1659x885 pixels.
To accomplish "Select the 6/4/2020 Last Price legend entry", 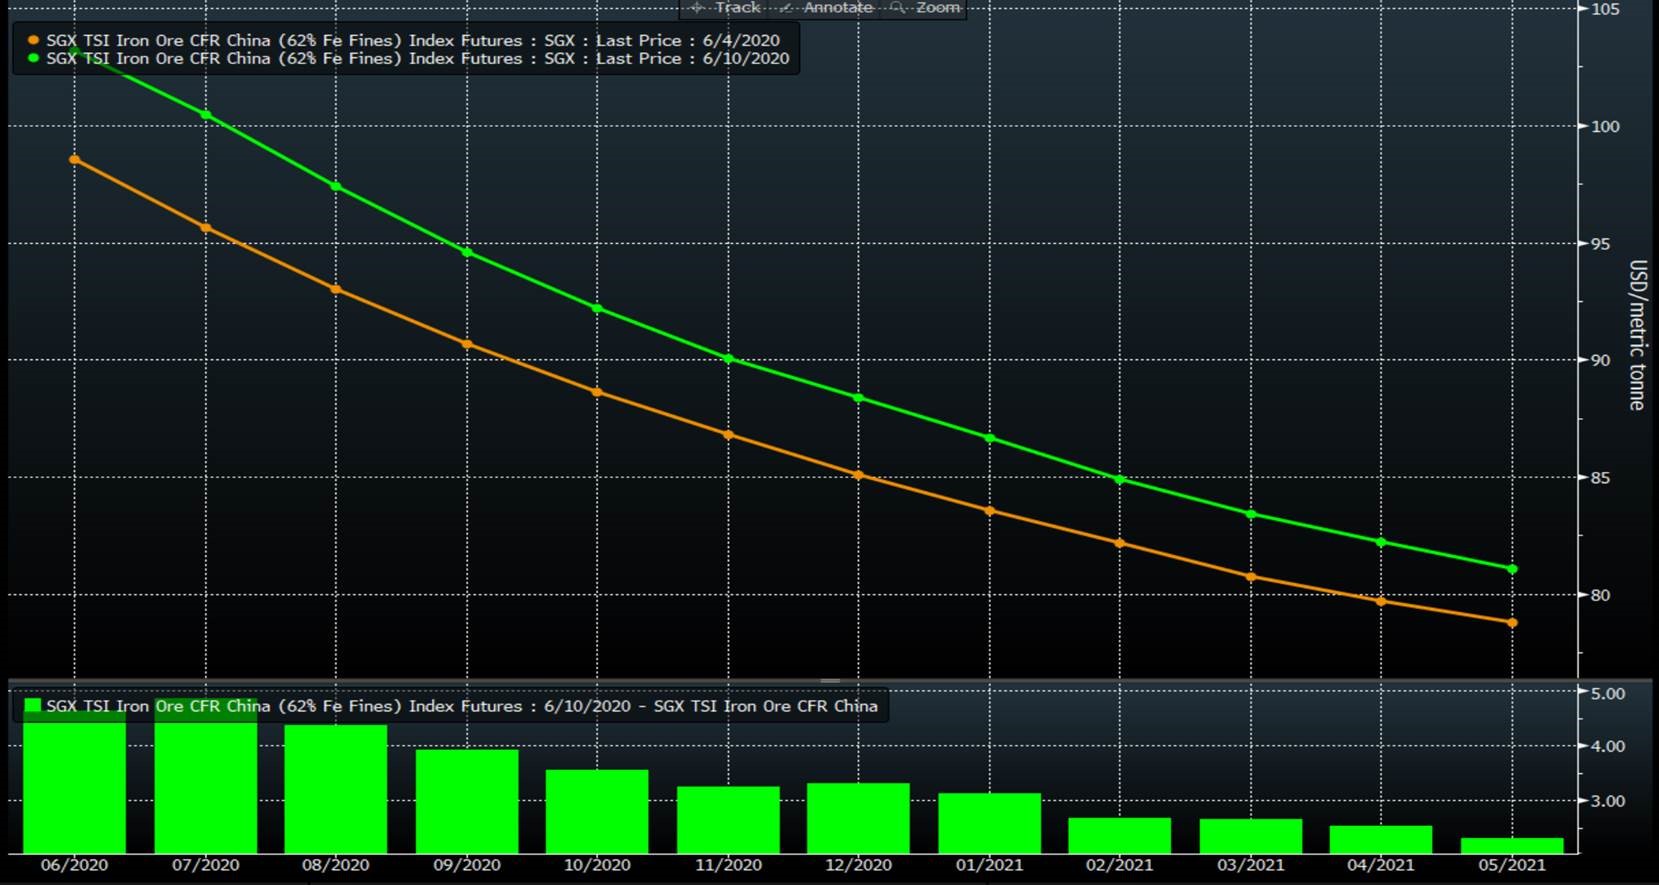I will coord(412,41).
